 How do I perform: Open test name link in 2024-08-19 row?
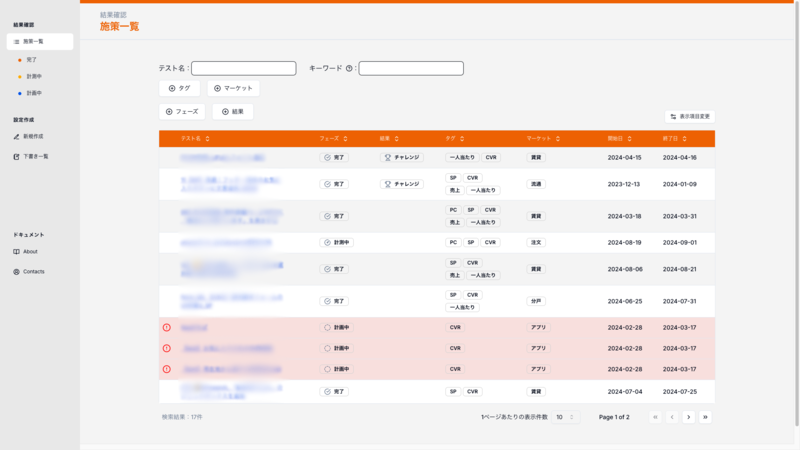pyautogui.click(x=227, y=243)
